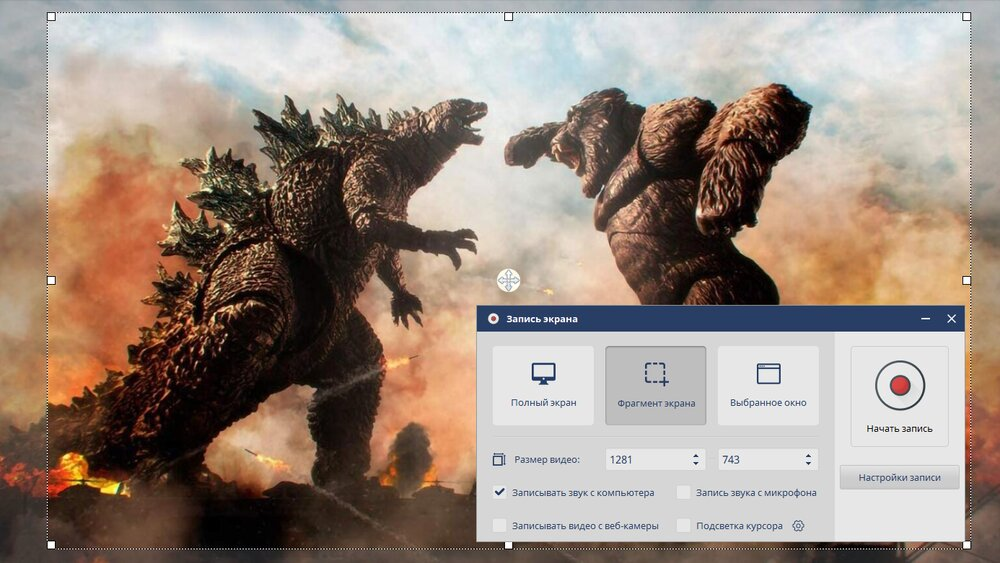Screen dimensions: 1000x563
Task: Toggle the Подсветка курсора checkbox
Action: pos(683,525)
